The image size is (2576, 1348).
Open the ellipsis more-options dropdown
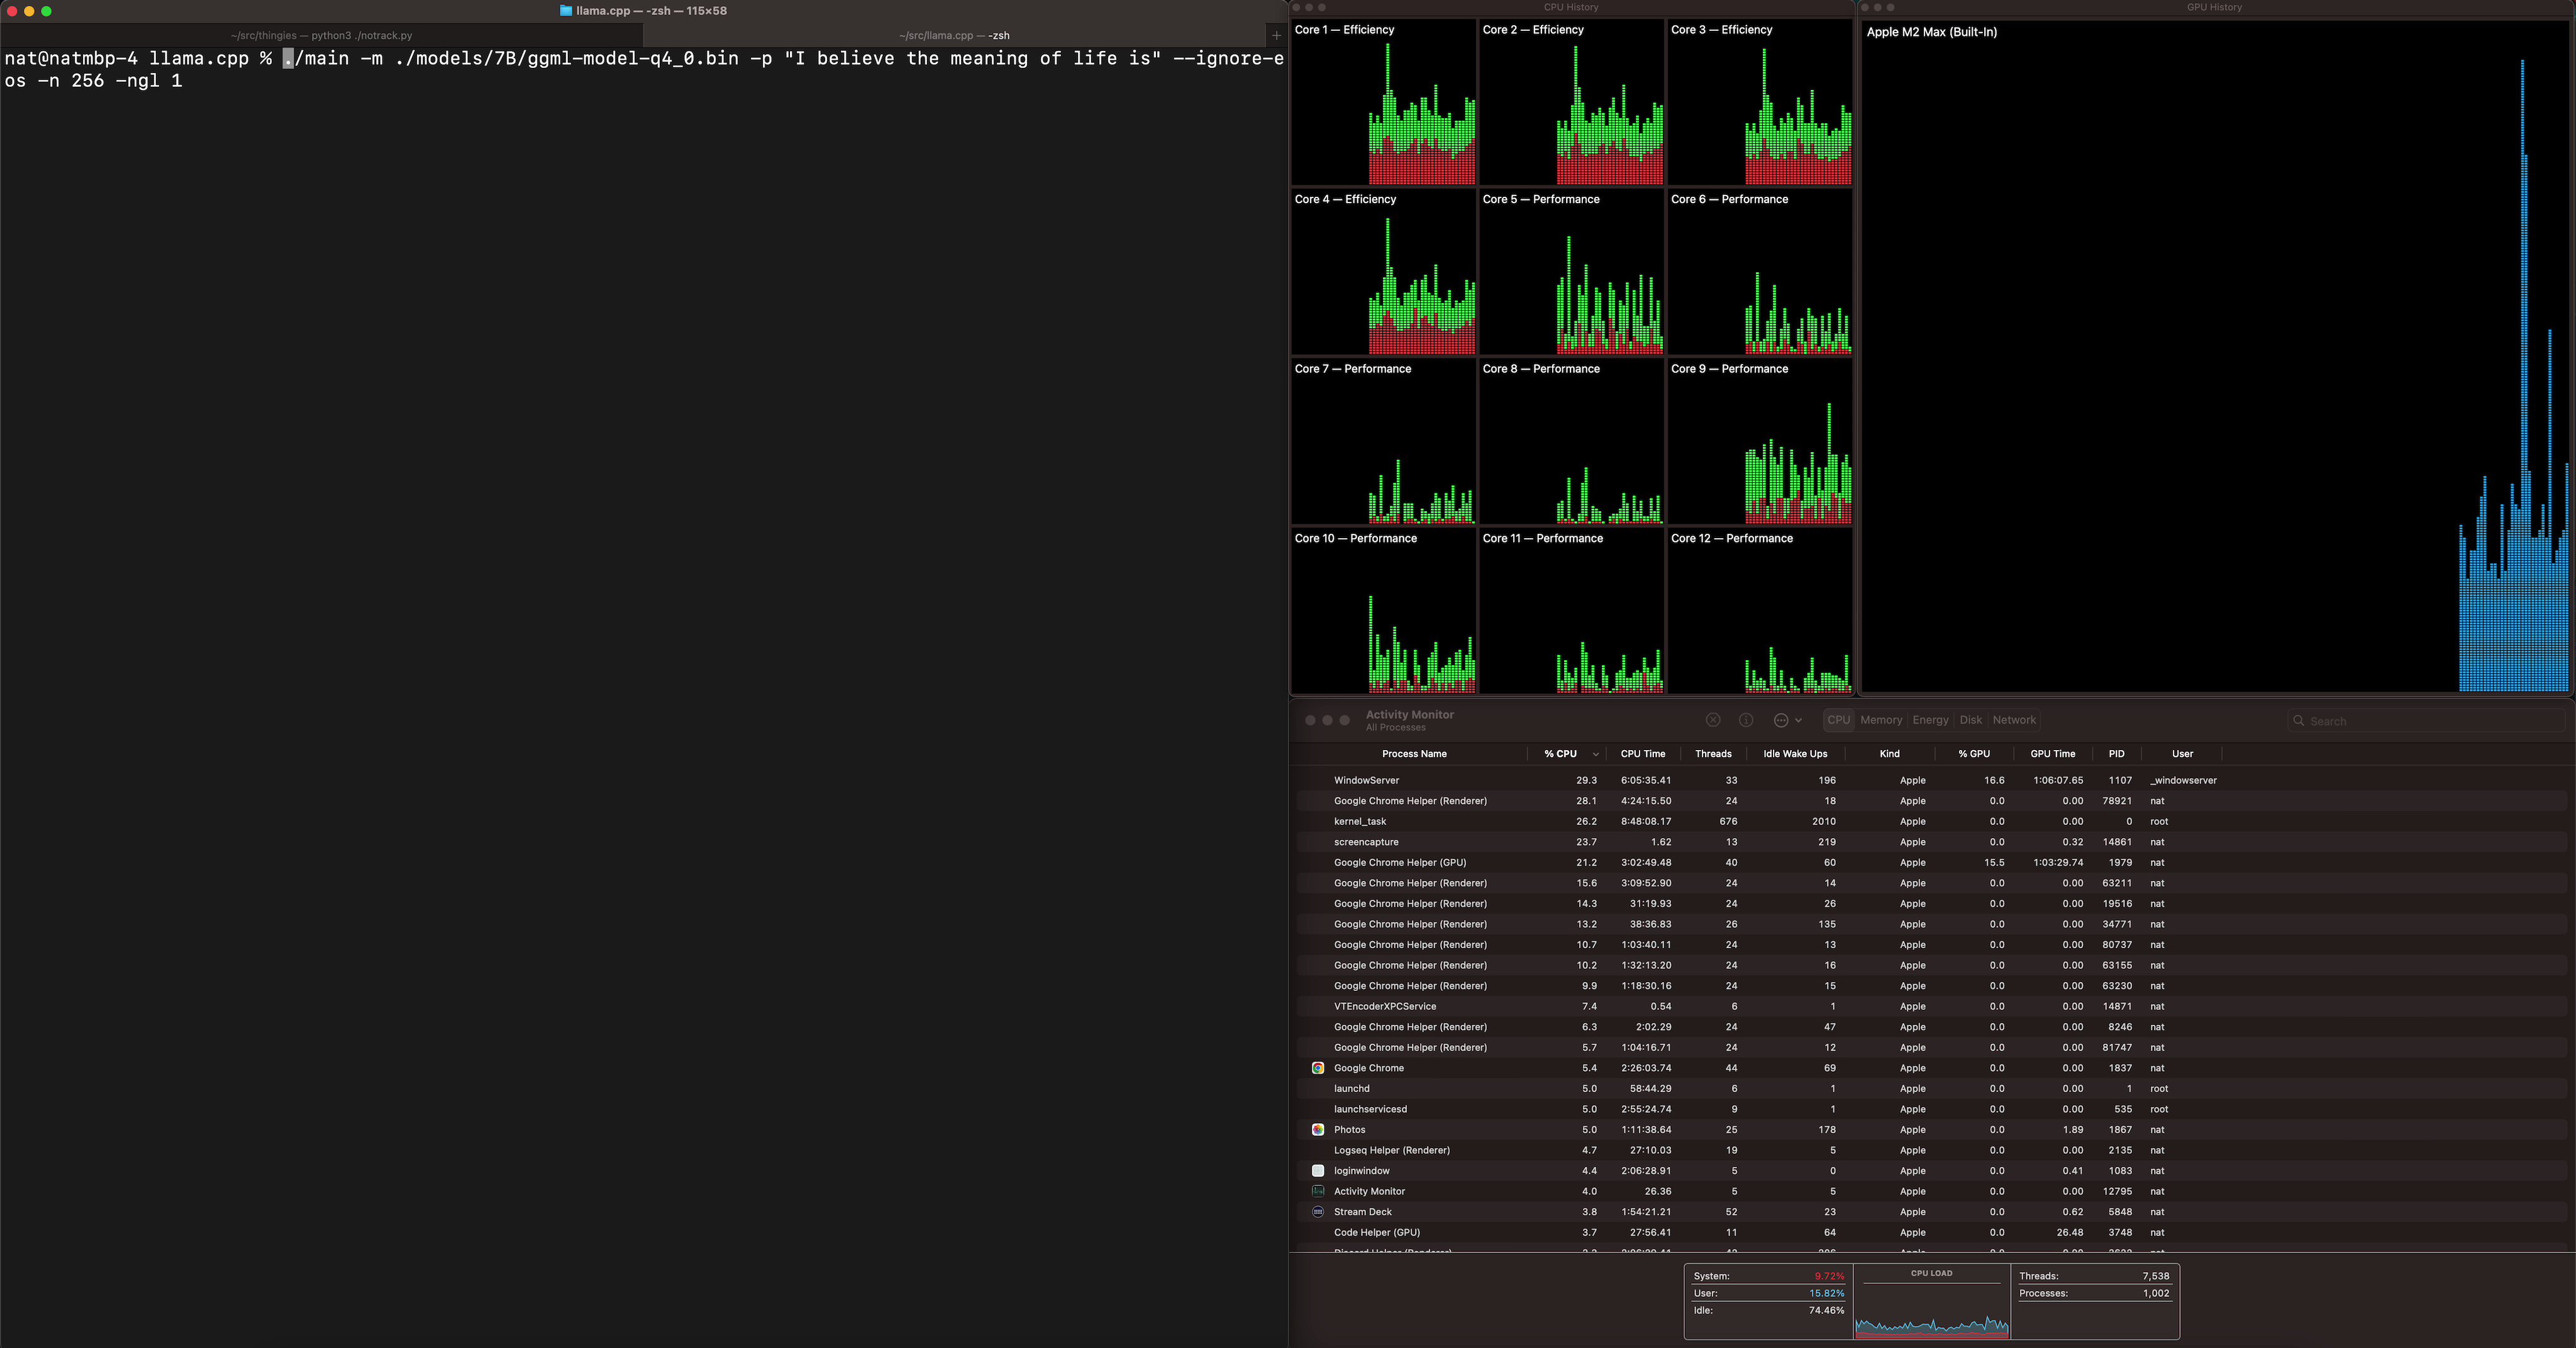click(1787, 720)
